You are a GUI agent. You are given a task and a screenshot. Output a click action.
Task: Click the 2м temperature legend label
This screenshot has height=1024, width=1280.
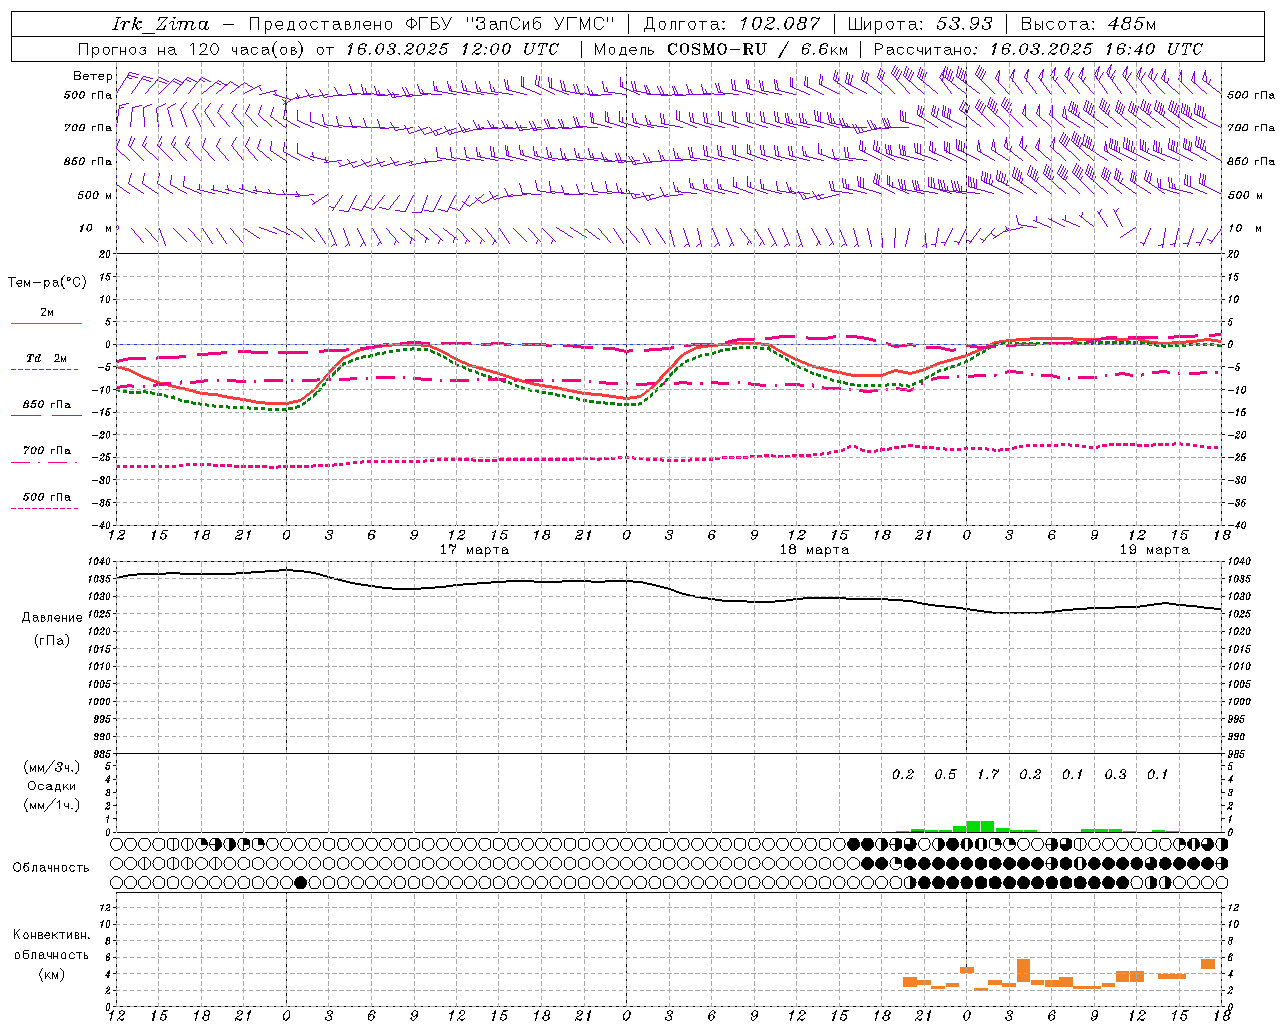47,313
